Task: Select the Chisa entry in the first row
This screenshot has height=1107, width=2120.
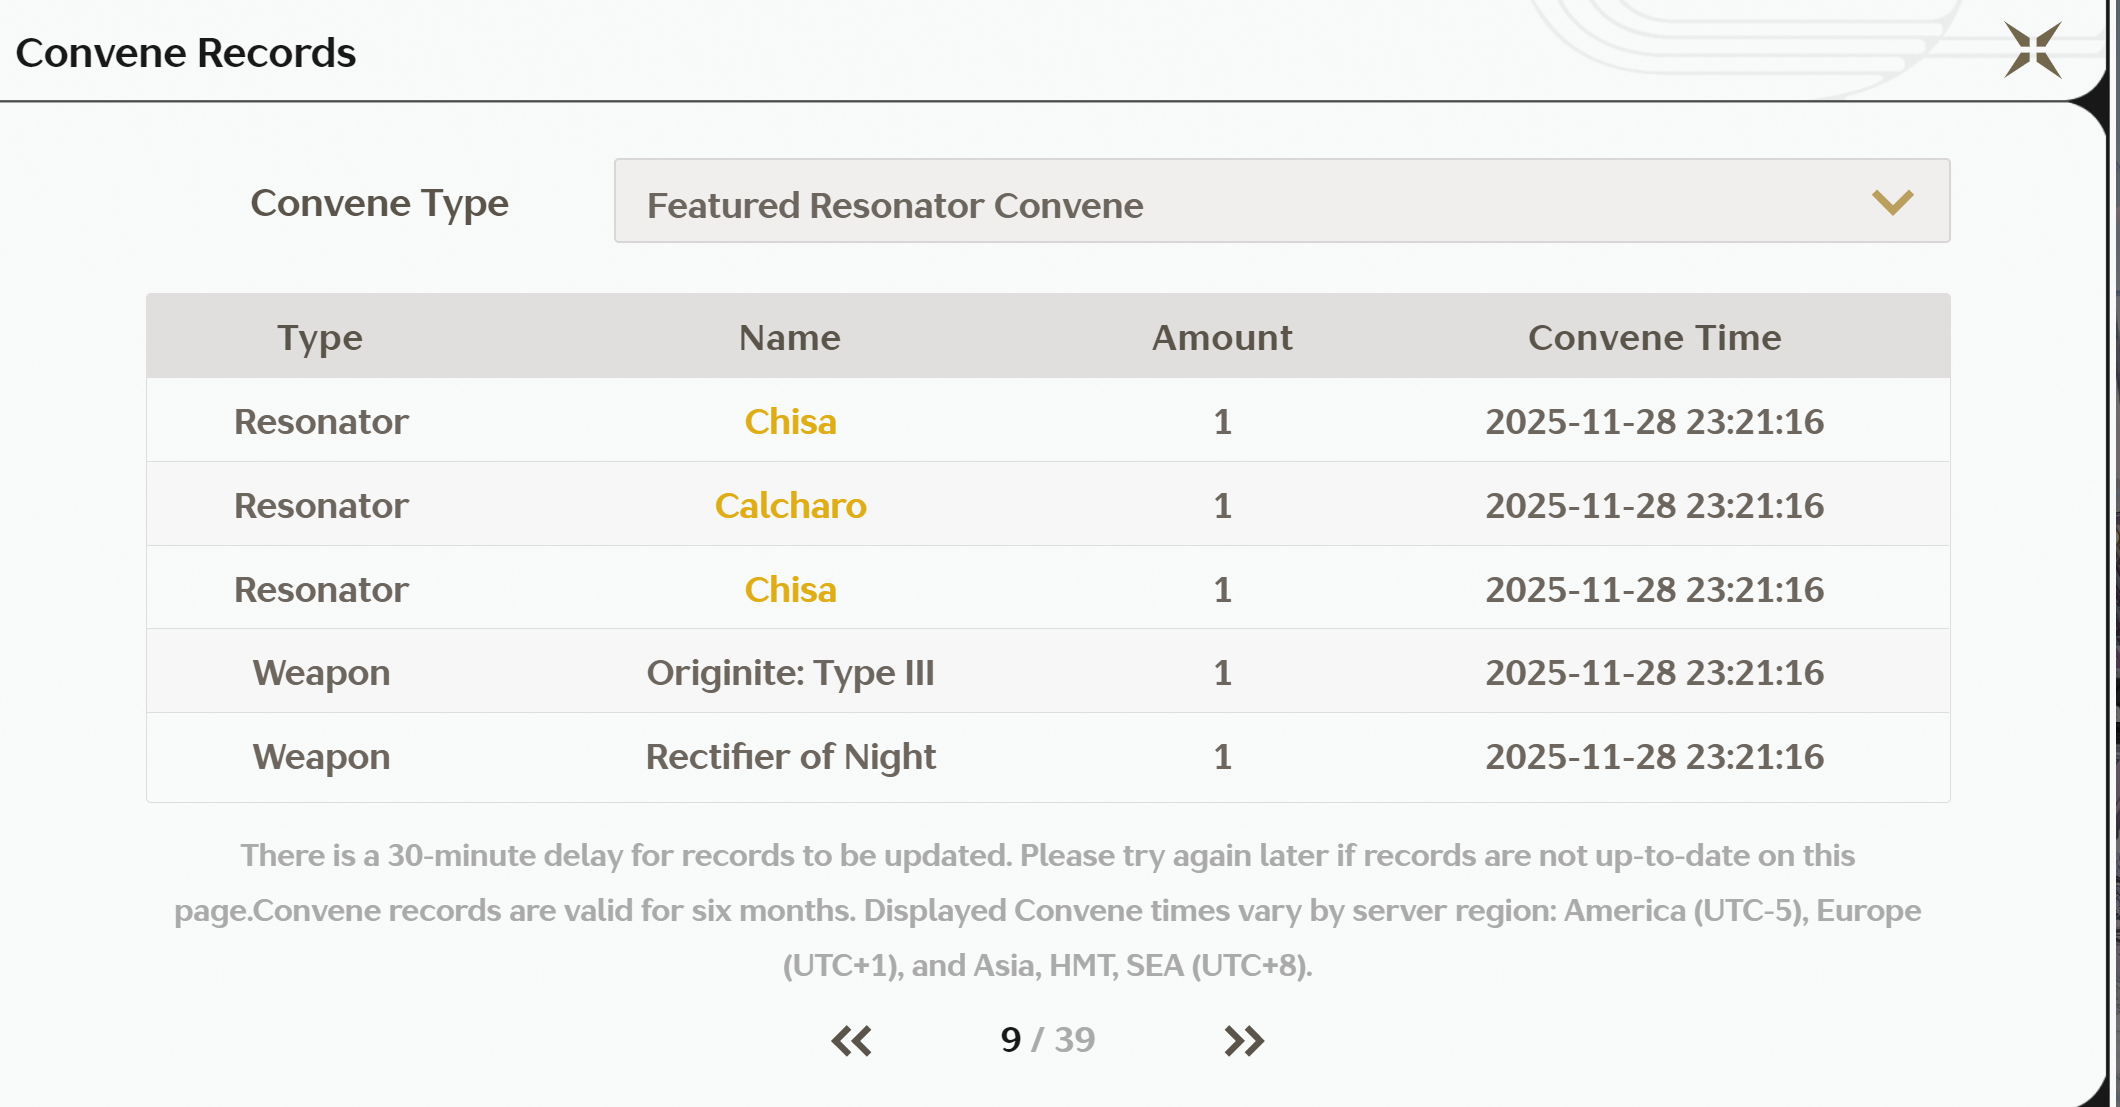Action: point(790,422)
